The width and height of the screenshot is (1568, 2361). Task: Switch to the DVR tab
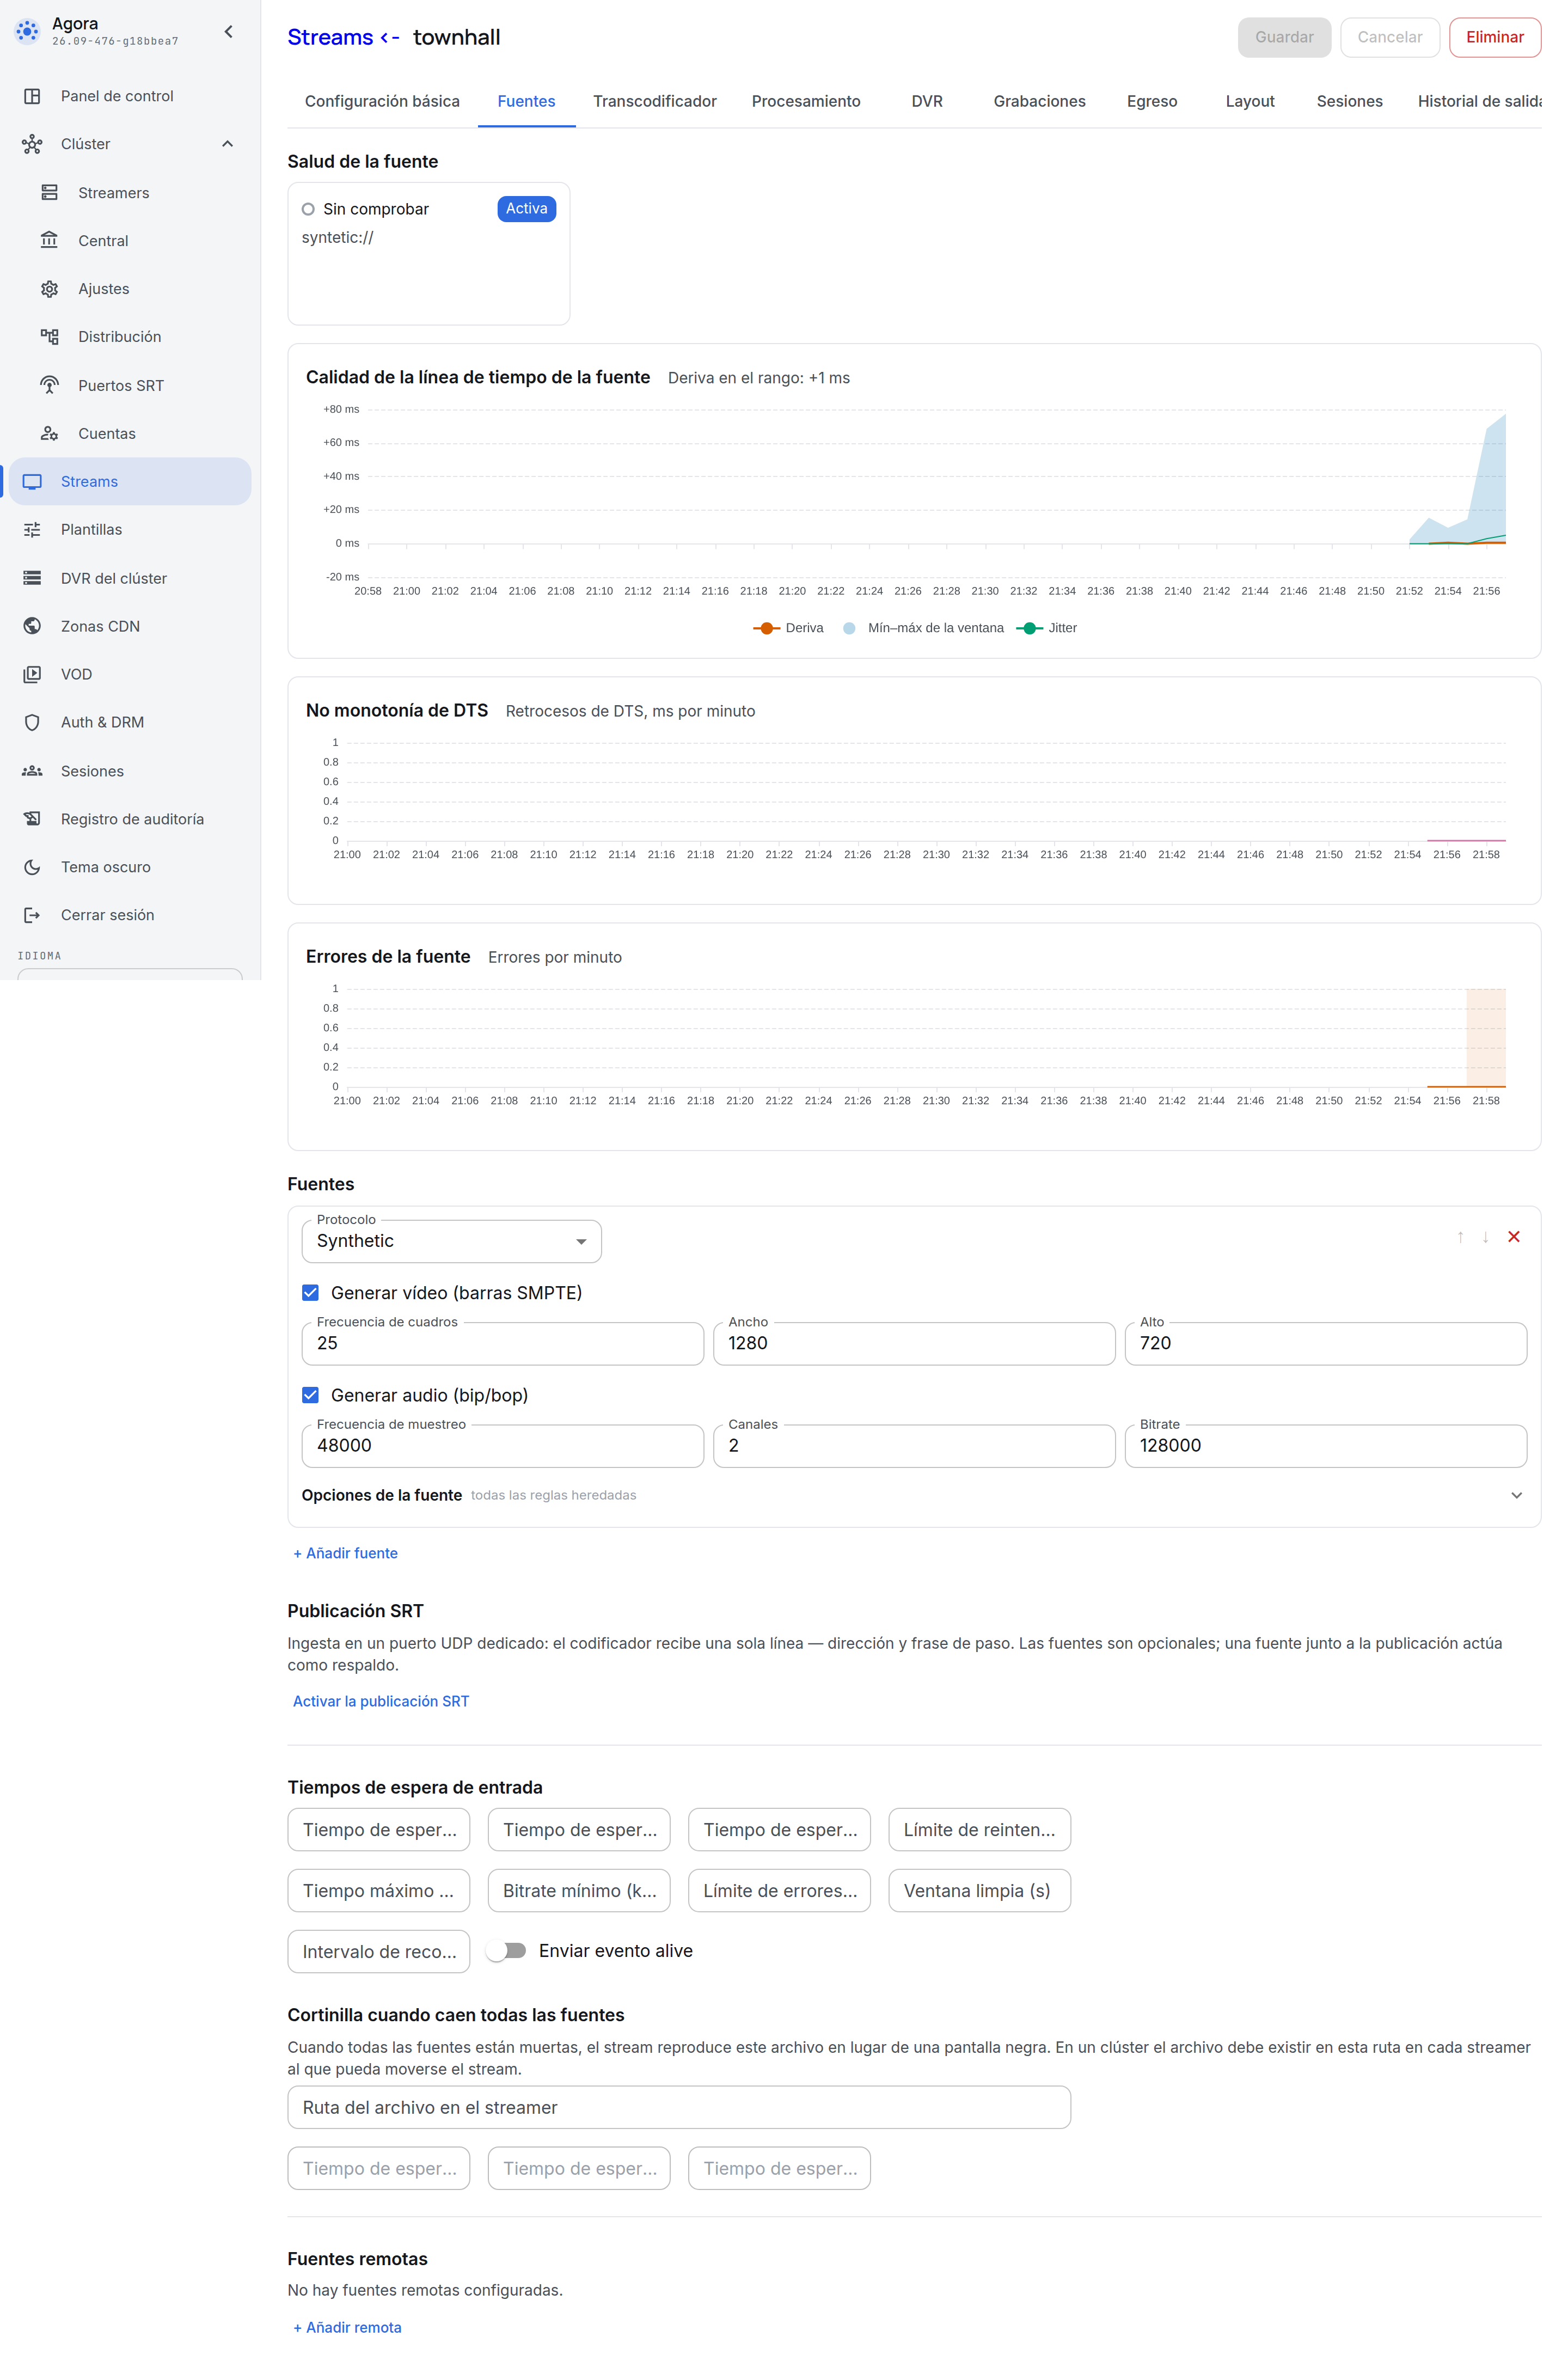point(926,101)
